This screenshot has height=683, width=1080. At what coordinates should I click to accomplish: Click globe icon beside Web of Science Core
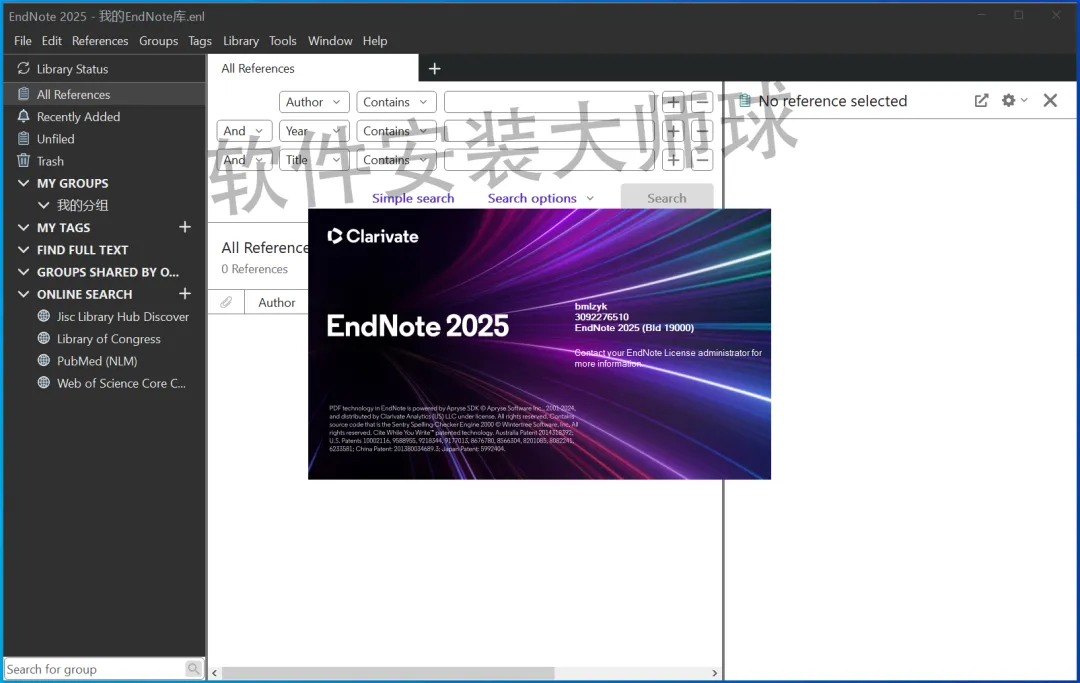coord(43,382)
